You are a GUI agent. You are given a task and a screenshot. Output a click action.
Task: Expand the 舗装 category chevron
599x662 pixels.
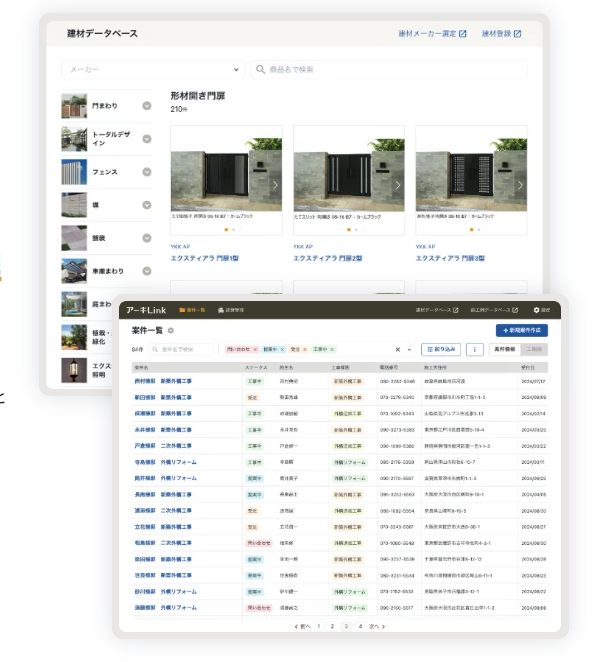[146, 238]
